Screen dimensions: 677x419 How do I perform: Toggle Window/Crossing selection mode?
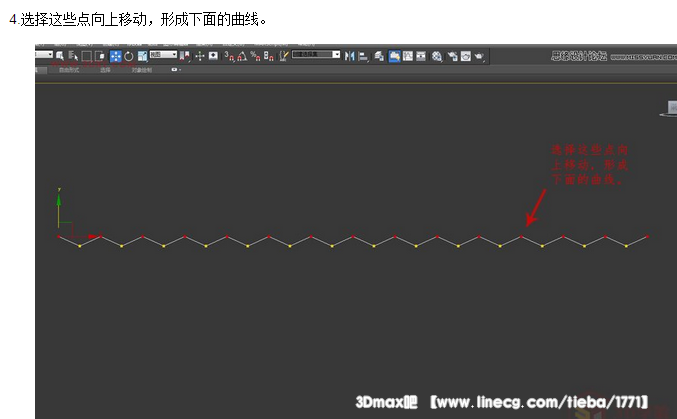[100, 56]
